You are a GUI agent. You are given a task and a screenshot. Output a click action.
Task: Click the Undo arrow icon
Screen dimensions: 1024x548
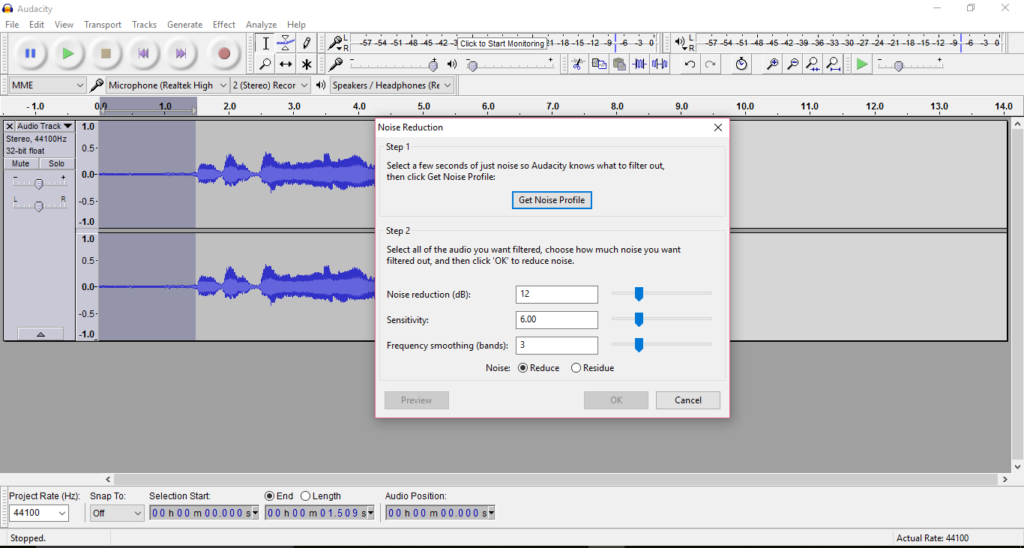(x=690, y=64)
